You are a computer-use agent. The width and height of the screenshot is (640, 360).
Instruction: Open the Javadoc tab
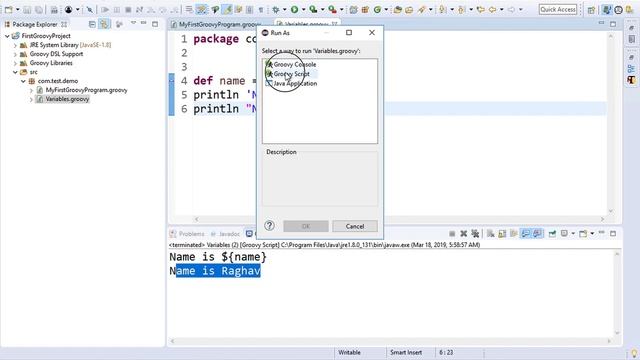[x=225, y=234]
